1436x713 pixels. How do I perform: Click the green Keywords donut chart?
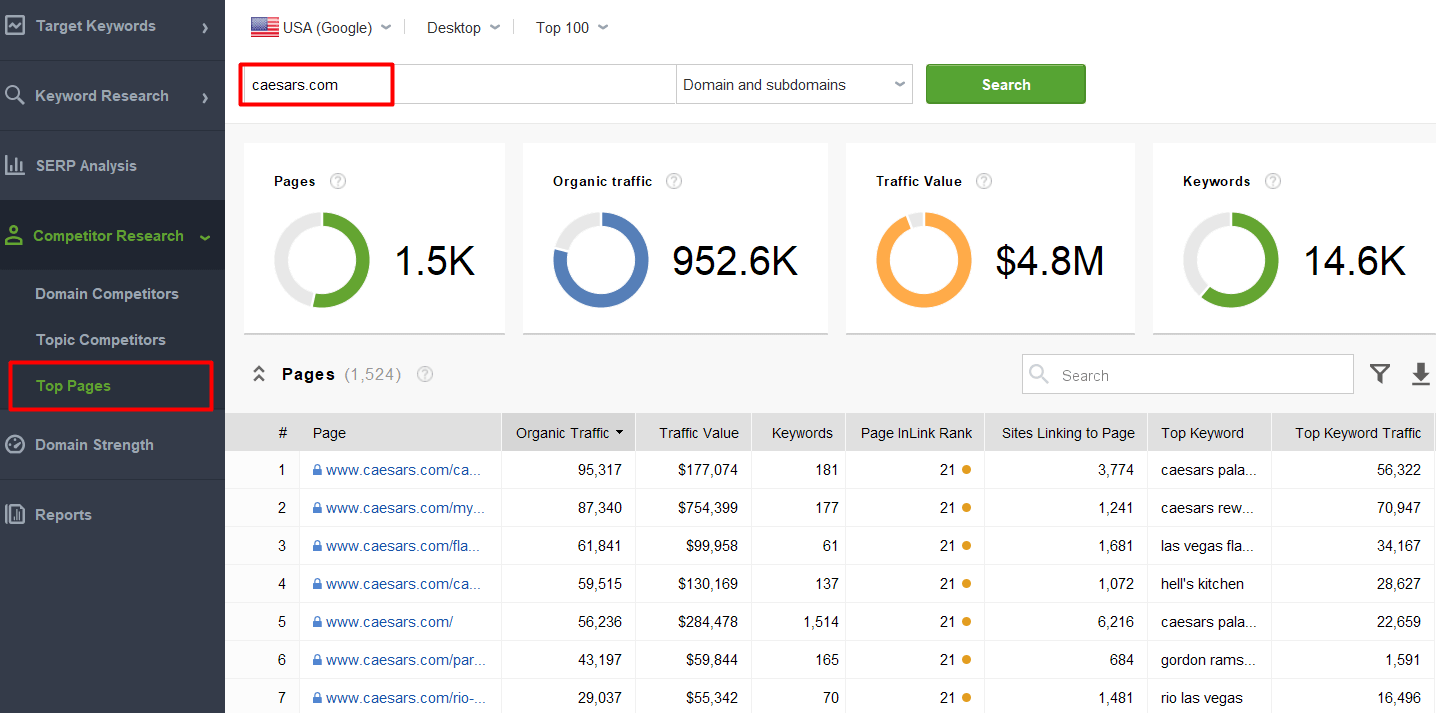[x=1231, y=260]
